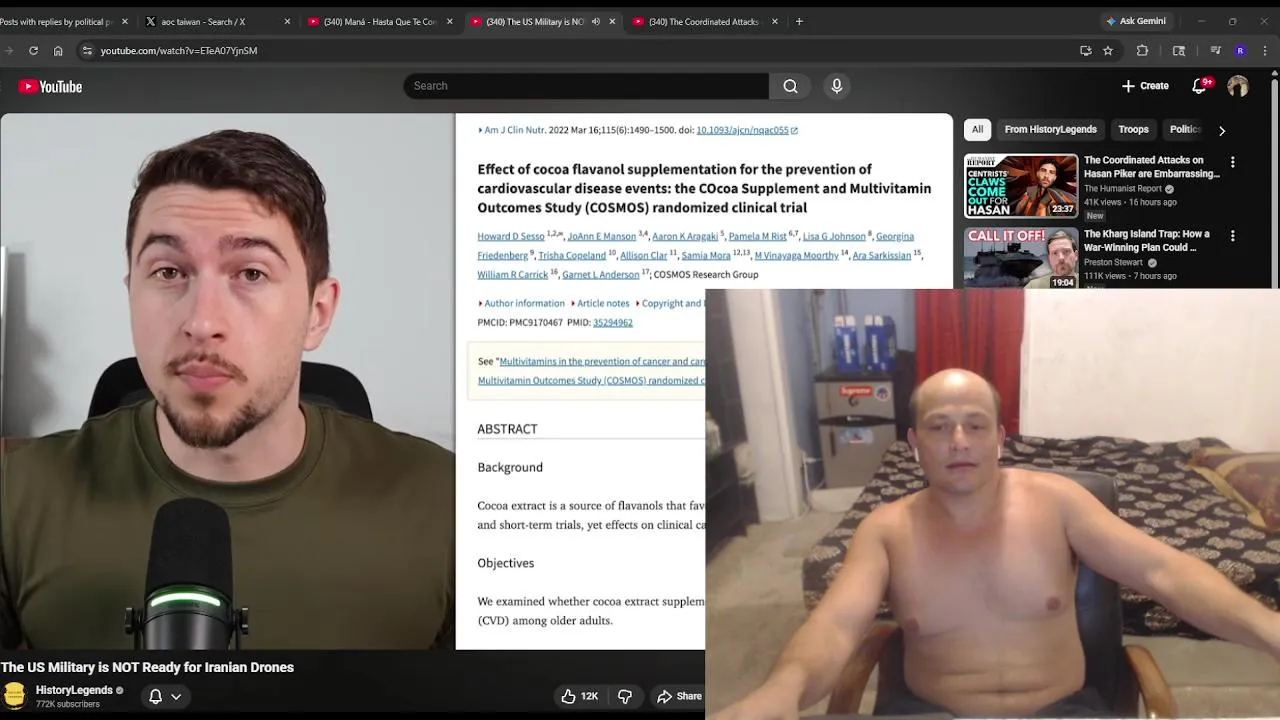1280x720 pixels.
Task: Click the browser address bar URL
Action: click(179, 51)
